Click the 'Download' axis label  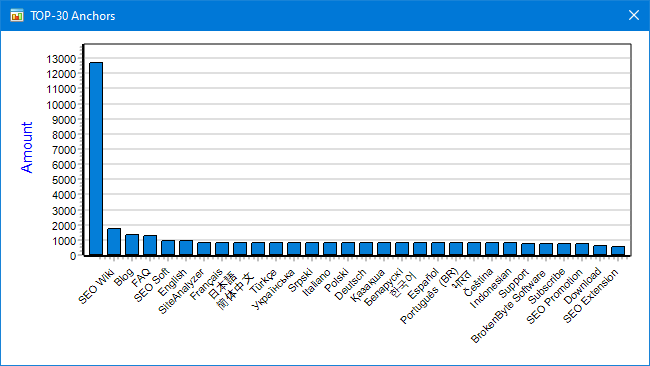[583, 286]
